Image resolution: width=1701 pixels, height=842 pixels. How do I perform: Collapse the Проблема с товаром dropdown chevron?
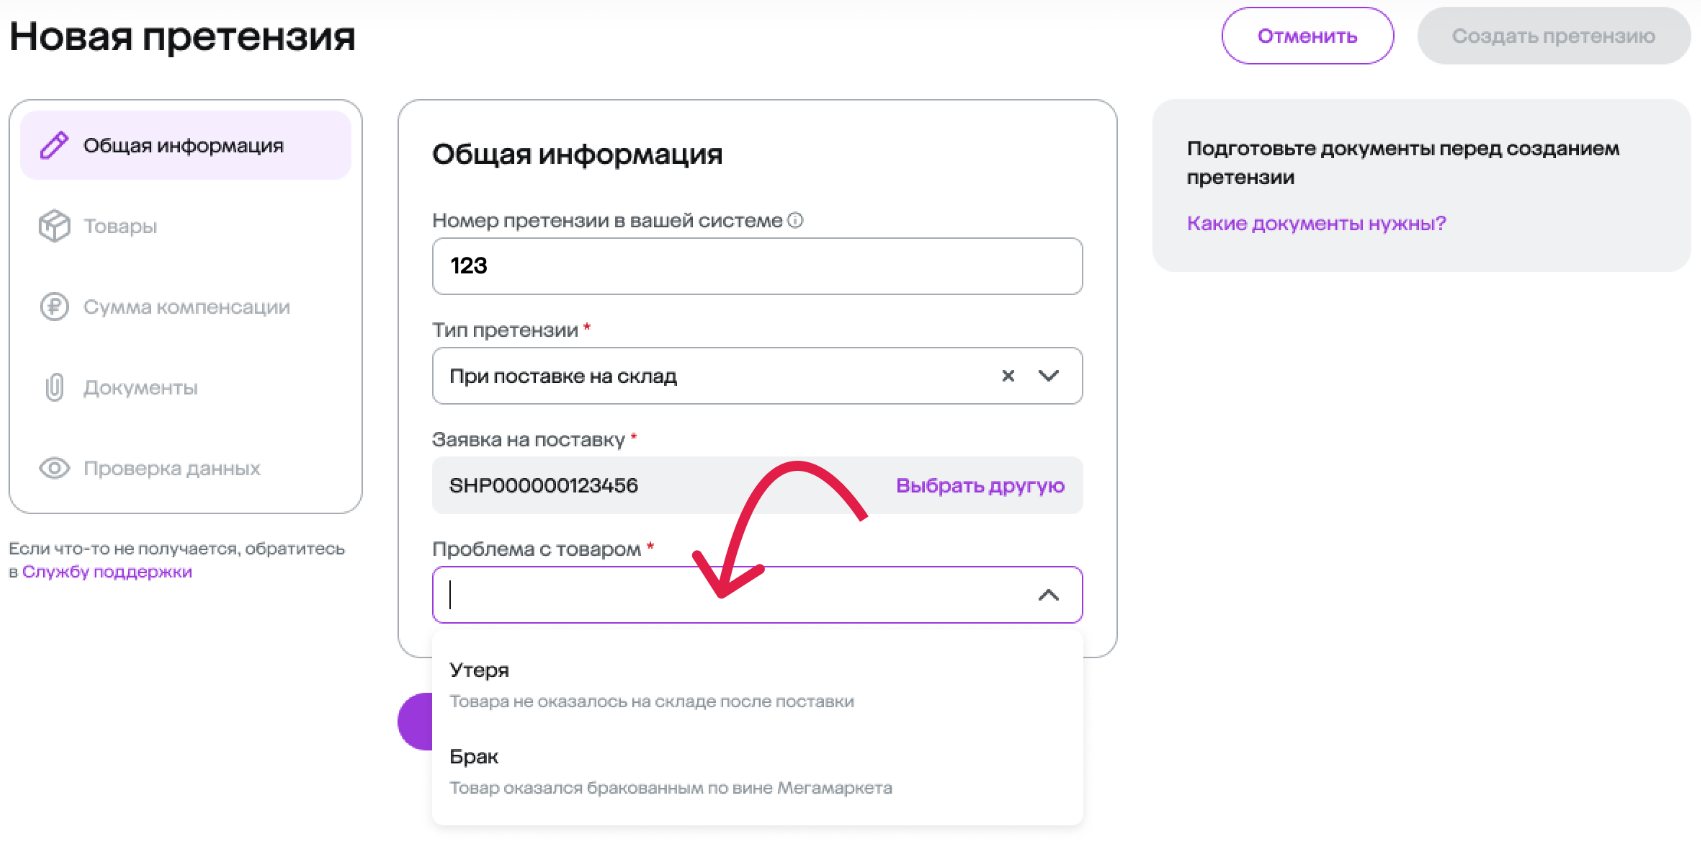click(1048, 595)
